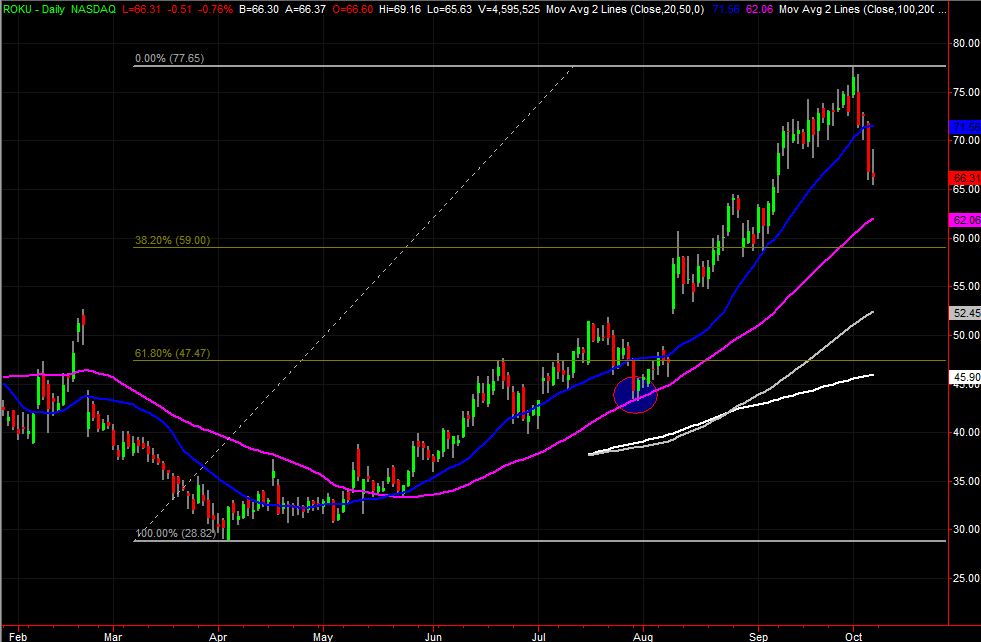The width and height of the screenshot is (981, 642).
Task: Click the Sep label on time axis
Action: click(762, 634)
